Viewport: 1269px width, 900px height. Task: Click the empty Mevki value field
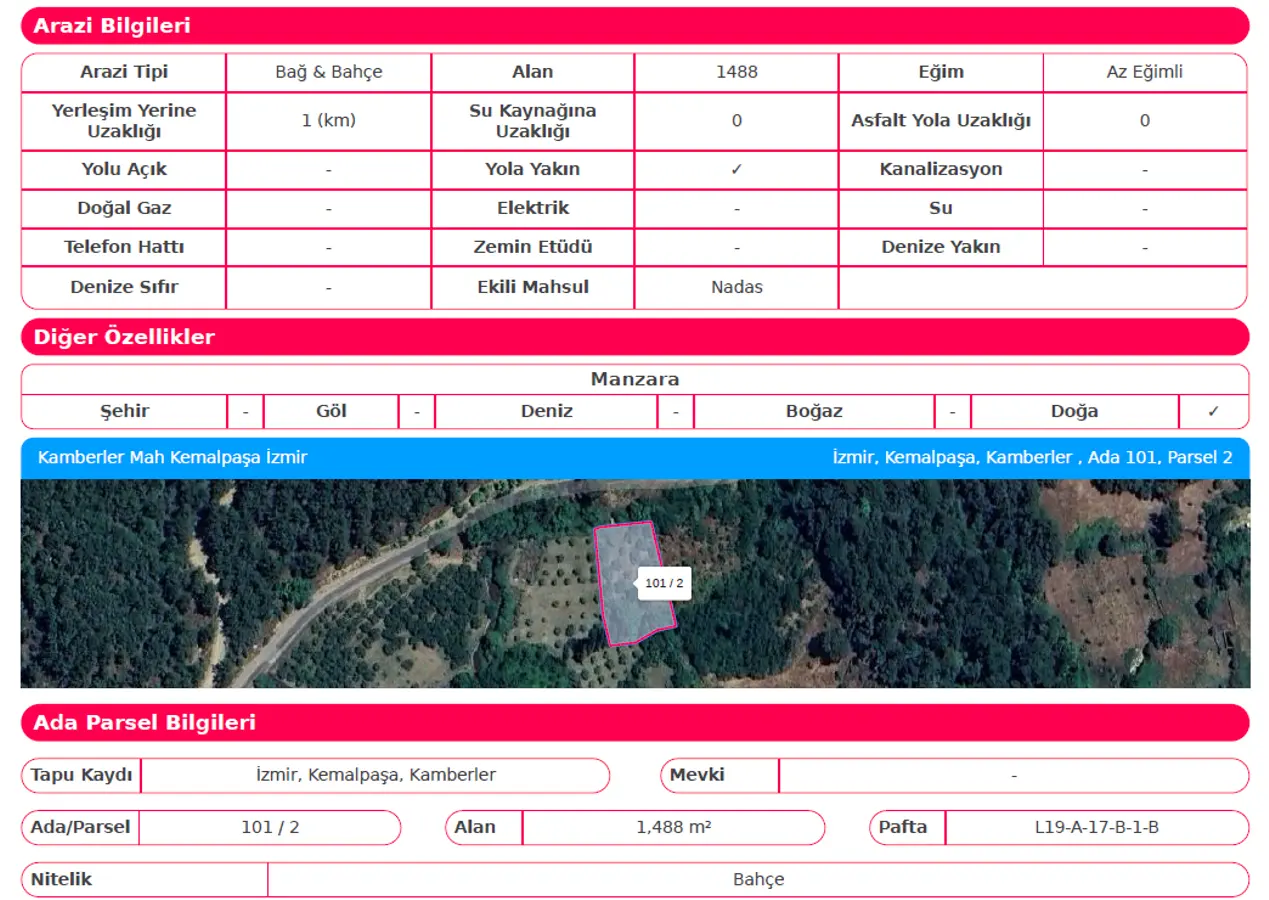[x=1013, y=775]
